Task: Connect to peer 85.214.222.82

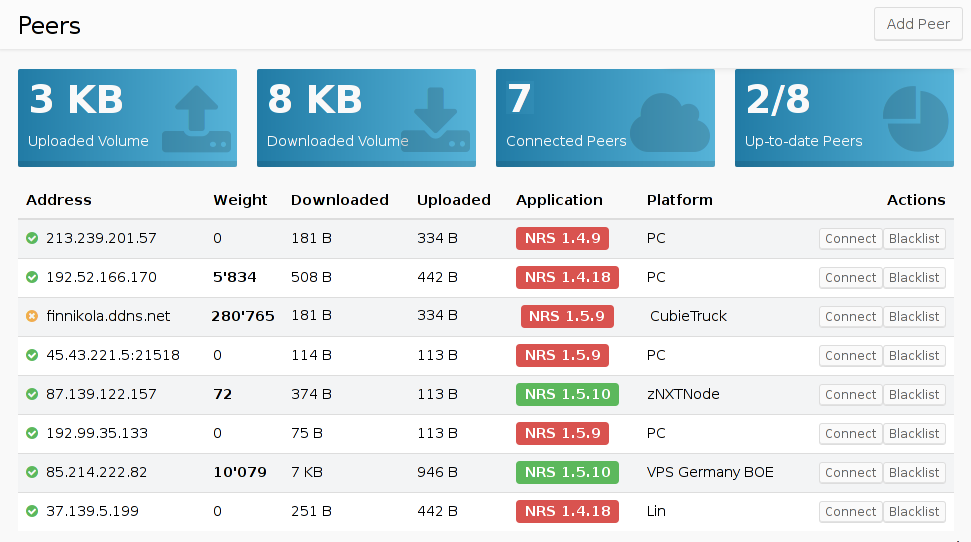Action: click(850, 473)
